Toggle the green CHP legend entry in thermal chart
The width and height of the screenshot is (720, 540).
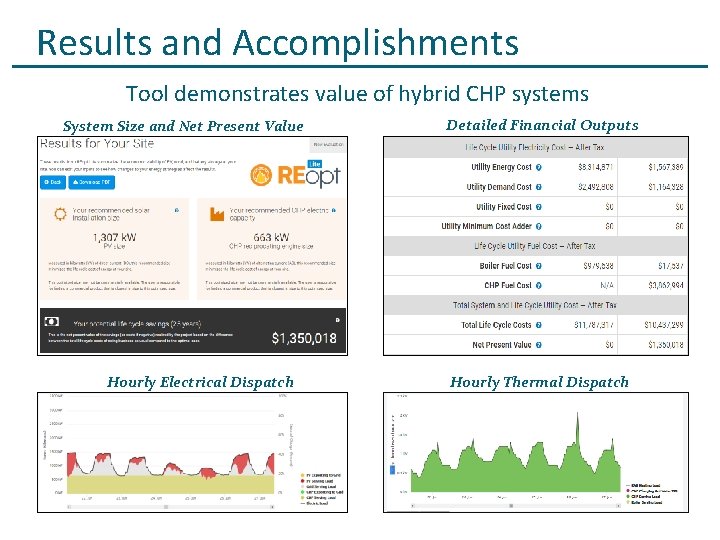tap(643, 496)
